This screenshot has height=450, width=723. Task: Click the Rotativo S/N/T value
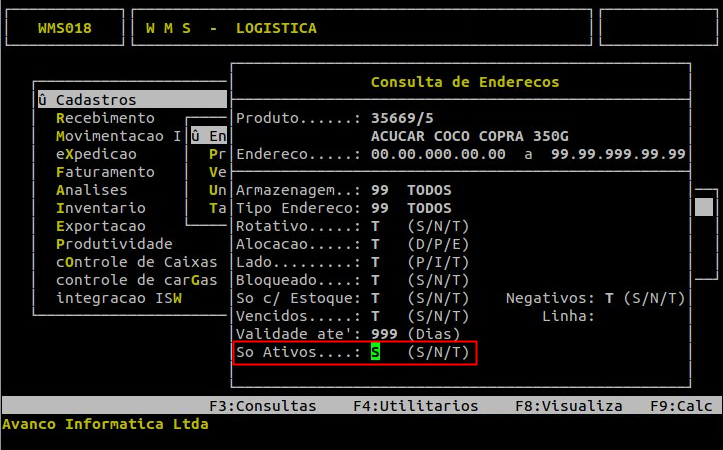tap(375, 226)
